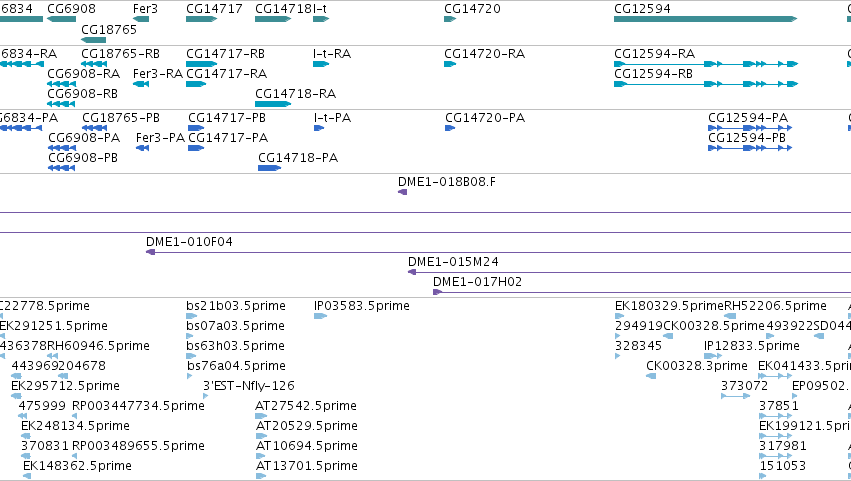Click EST bs21b03.5prime
Image resolution: width=851 pixels, height=481 pixels.
click(x=236, y=306)
